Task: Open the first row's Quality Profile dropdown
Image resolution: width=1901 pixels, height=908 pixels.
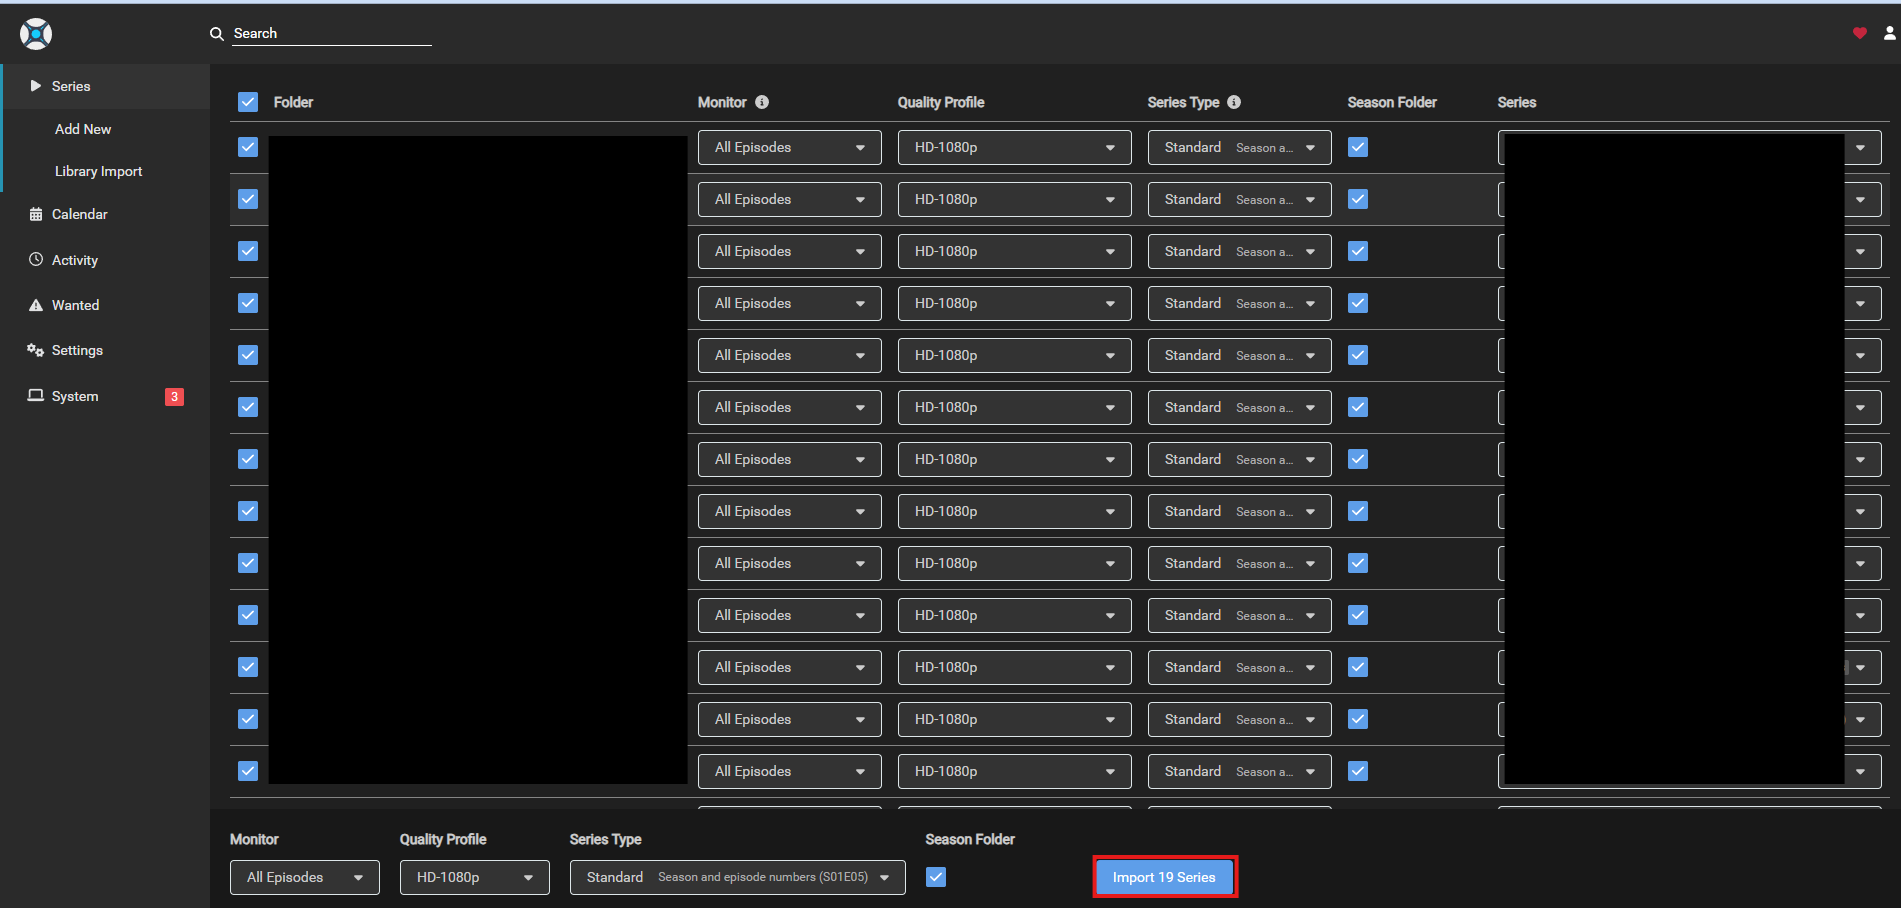Action: [1015, 147]
